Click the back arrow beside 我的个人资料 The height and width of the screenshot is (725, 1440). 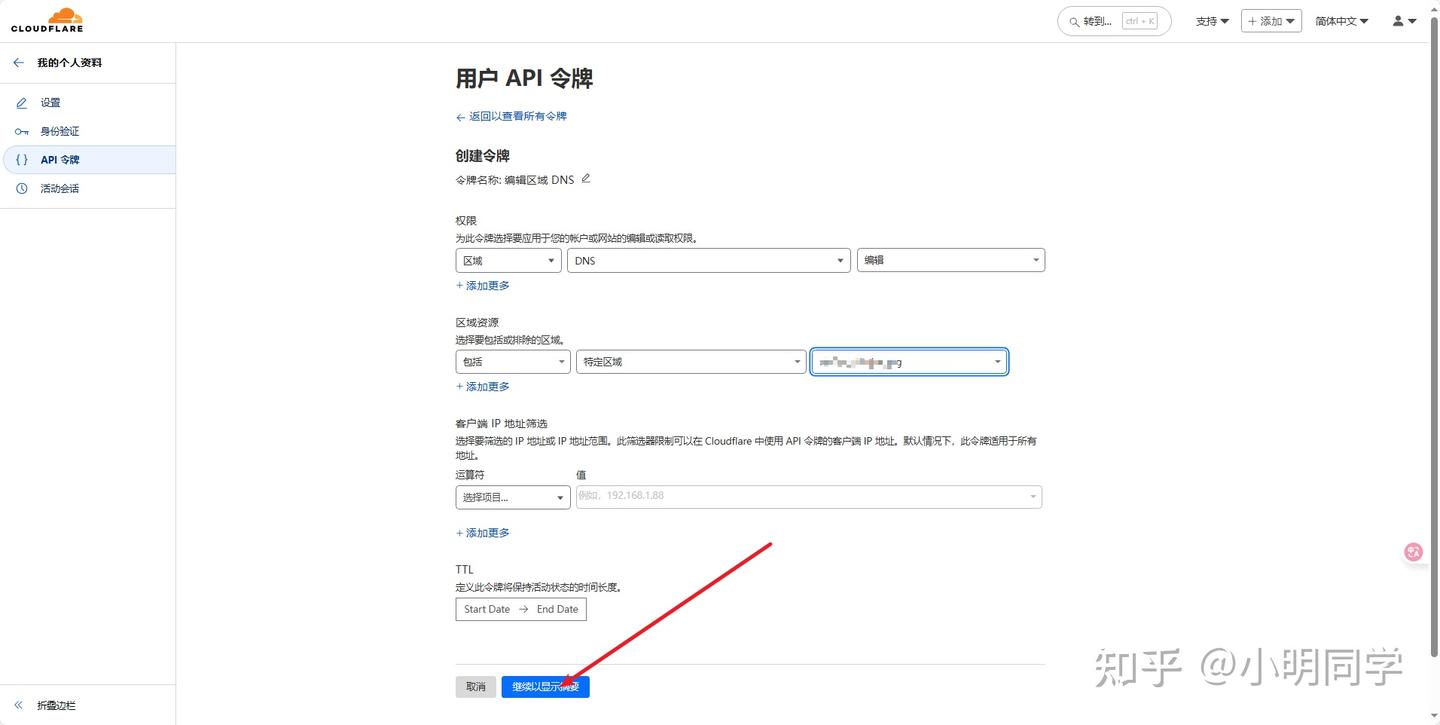[x=18, y=63]
